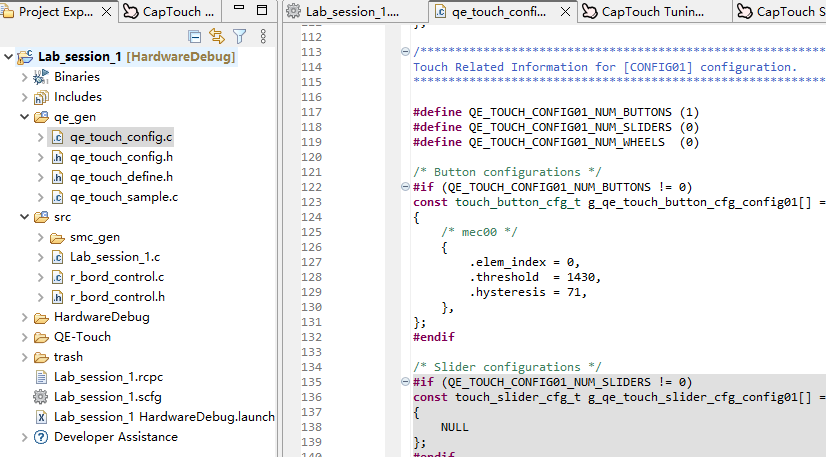Expand qe_touch_config.h tree arrow
The width and height of the screenshot is (826, 457).
click(x=41, y=157)
